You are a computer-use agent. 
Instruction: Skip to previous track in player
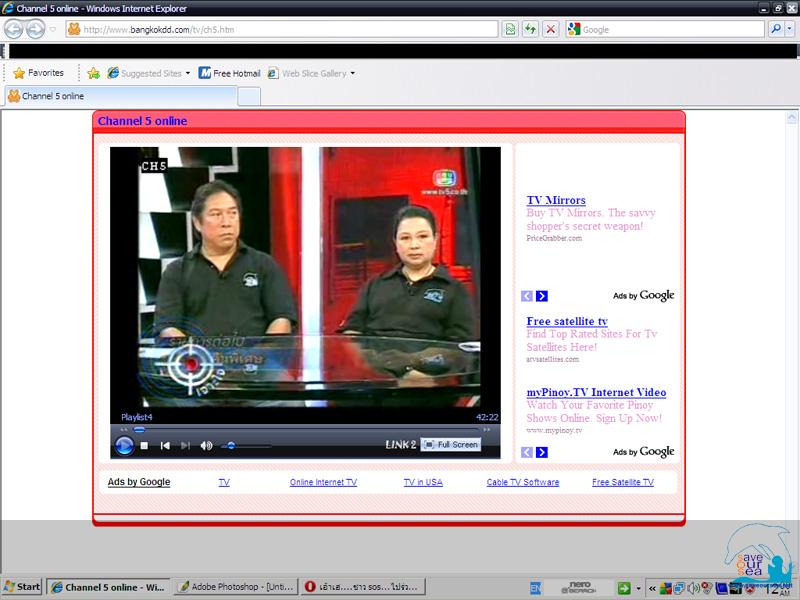165,446
